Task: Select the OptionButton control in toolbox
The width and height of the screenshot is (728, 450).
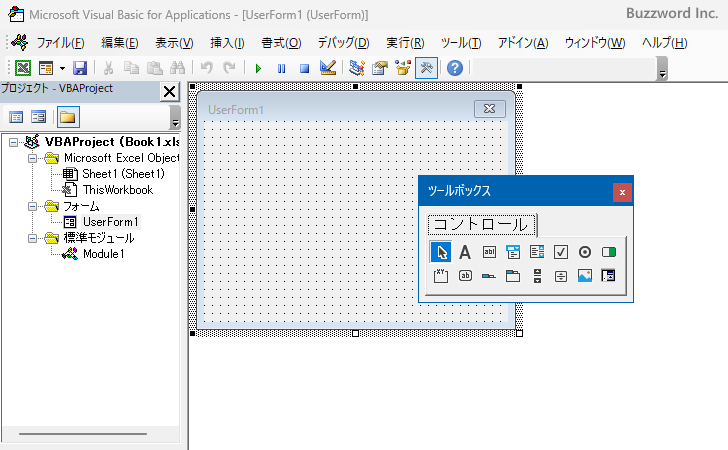Action: coord(585,252)
